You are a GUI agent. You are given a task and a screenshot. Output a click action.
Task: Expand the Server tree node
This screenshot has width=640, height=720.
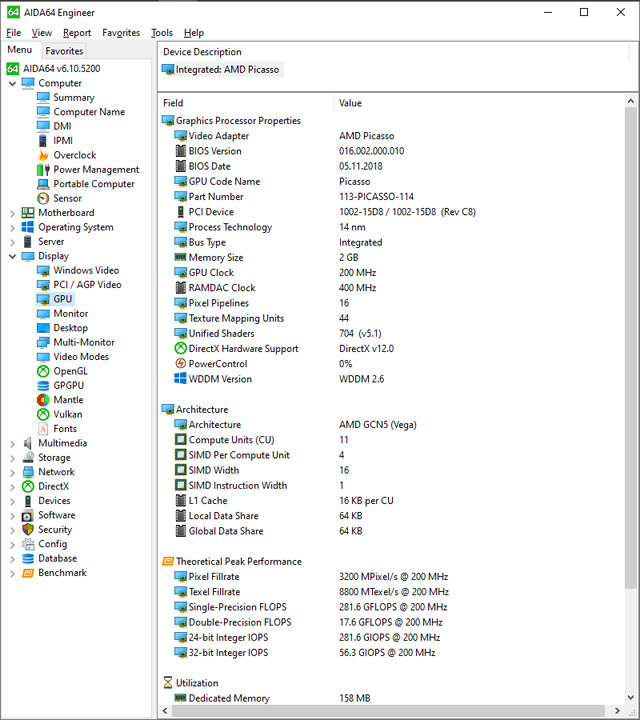point(12,242)
